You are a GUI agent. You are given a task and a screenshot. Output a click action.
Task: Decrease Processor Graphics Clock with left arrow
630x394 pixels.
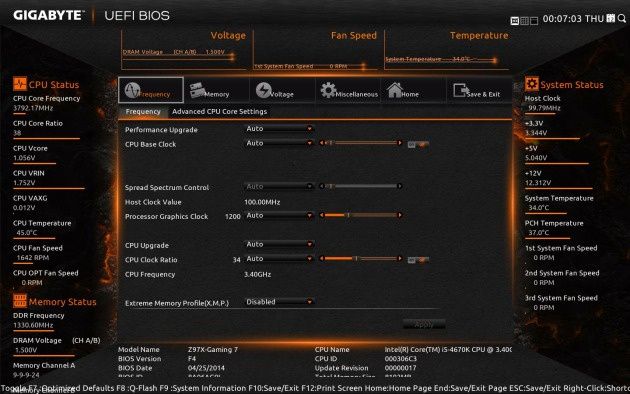(322, 215)
